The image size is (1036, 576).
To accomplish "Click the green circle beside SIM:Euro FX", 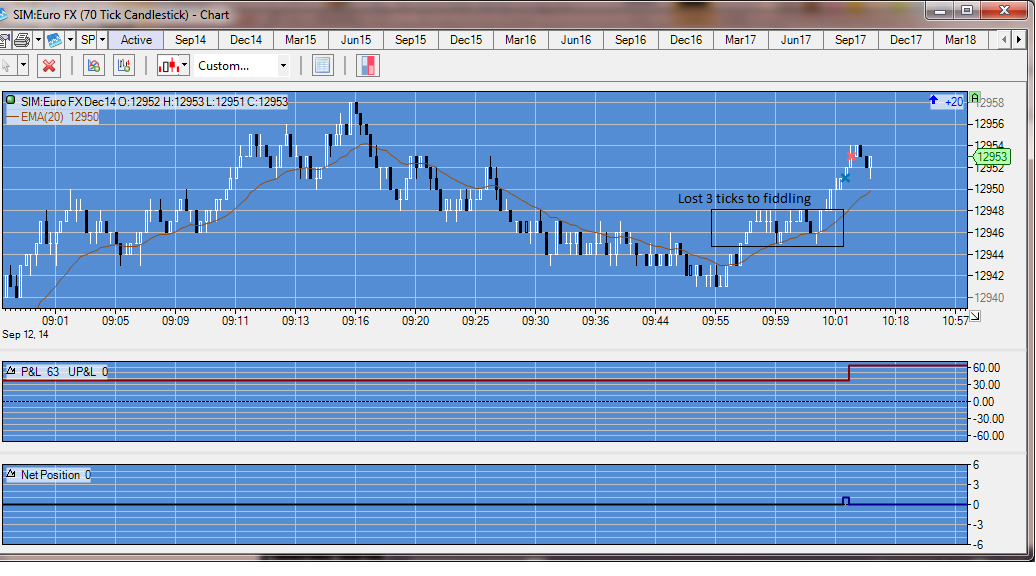I will (11, 100).
